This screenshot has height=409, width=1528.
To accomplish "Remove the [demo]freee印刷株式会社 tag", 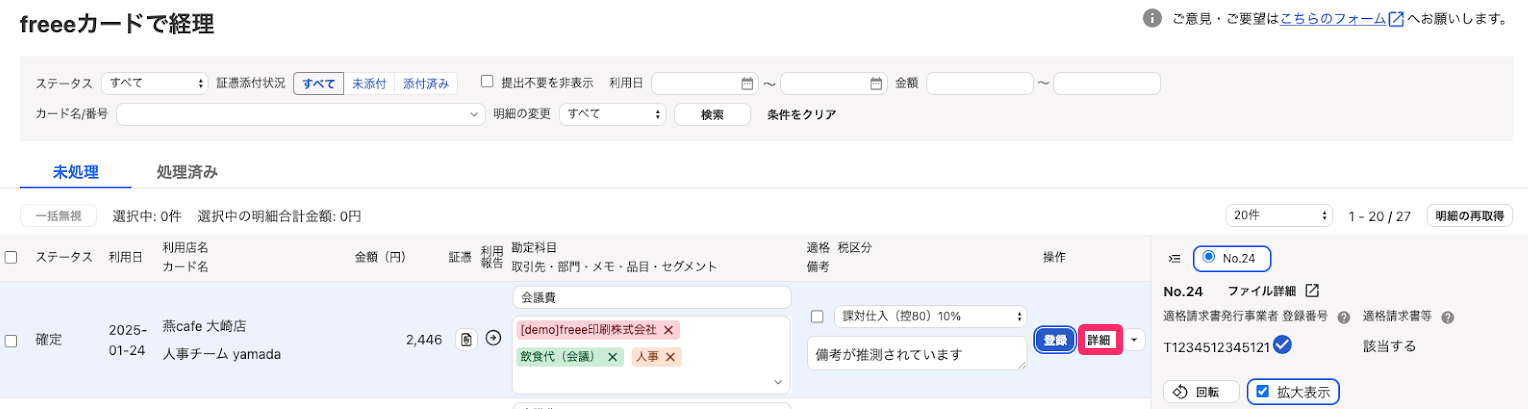I will click(668, 330).
